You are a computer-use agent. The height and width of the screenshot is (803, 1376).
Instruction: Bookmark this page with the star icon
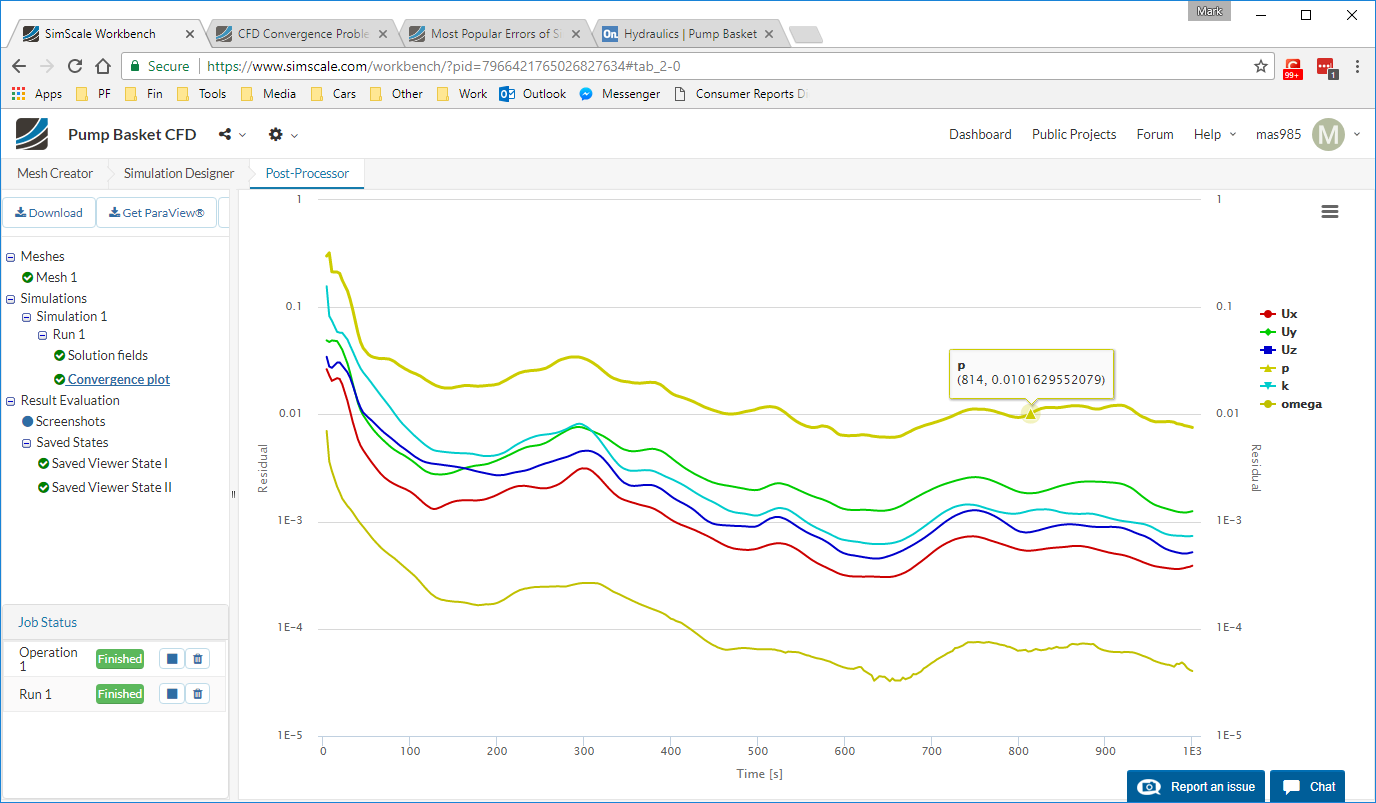[x=1261, y=66]
